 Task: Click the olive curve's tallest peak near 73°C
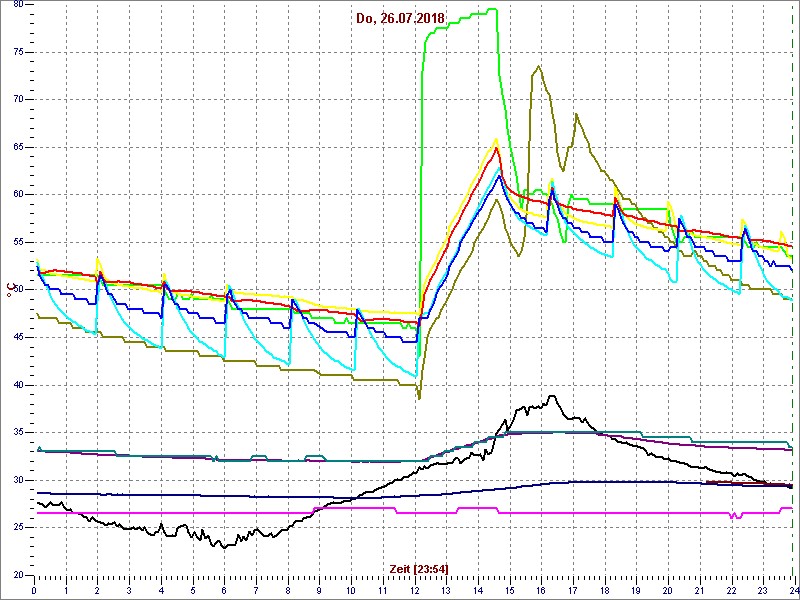click(539, 67)
